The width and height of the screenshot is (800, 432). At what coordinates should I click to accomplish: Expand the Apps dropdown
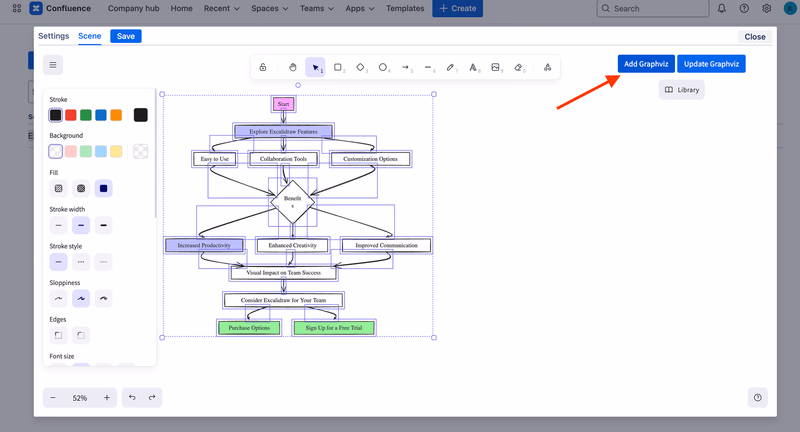360,8
